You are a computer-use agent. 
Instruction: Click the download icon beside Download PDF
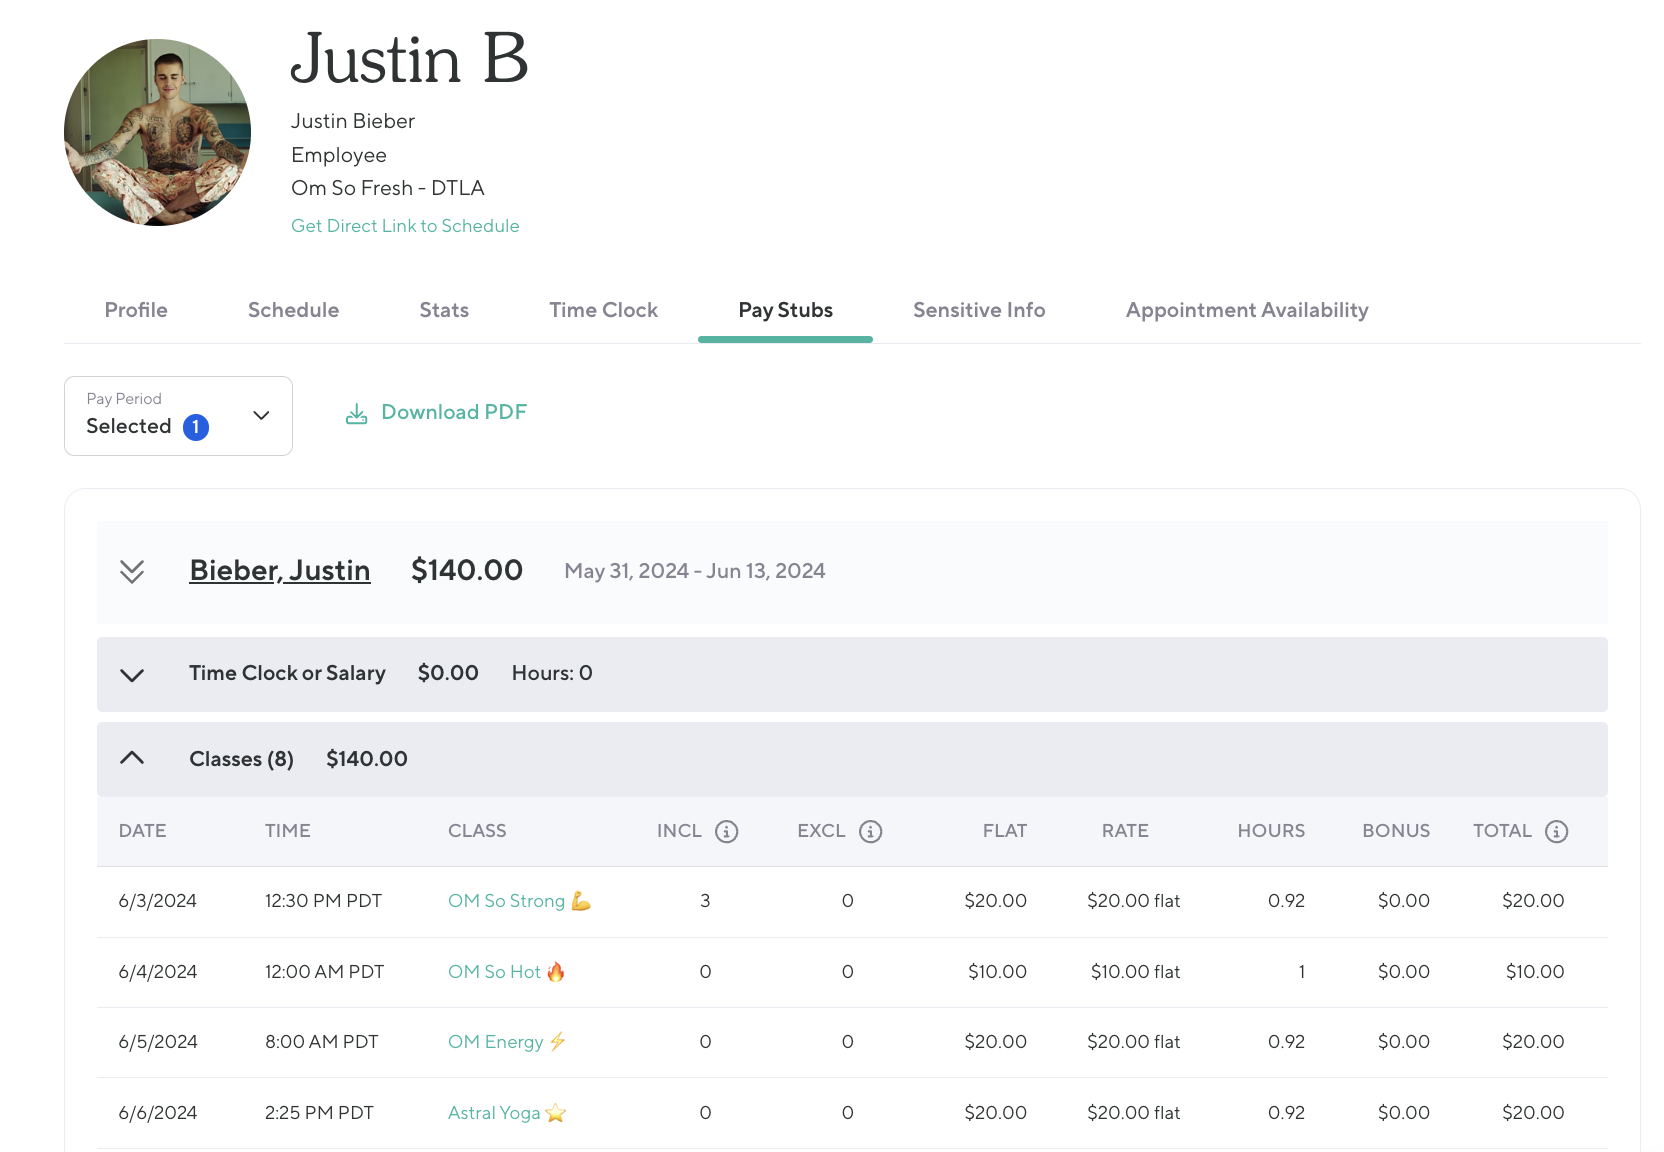[356, 413]
